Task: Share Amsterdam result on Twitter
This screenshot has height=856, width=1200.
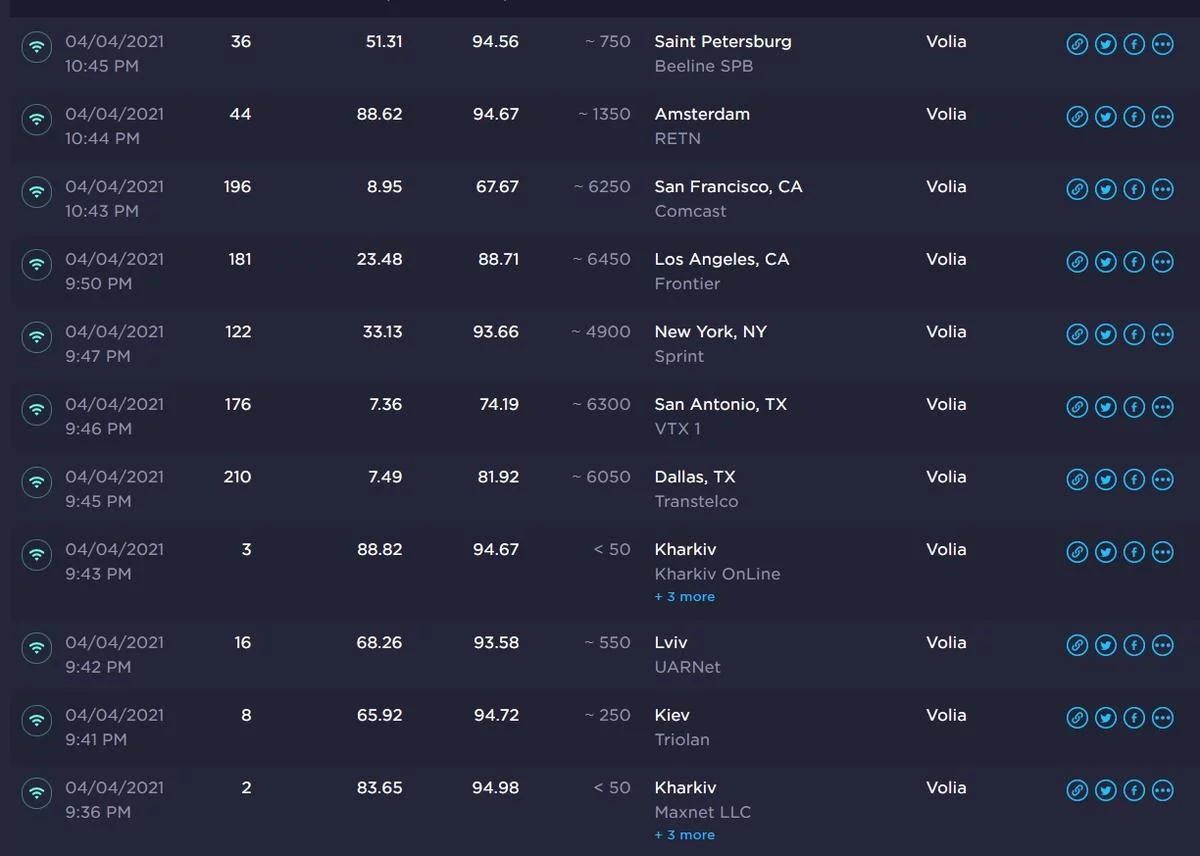Action: pyautogui.click(x=1105, y=117)
